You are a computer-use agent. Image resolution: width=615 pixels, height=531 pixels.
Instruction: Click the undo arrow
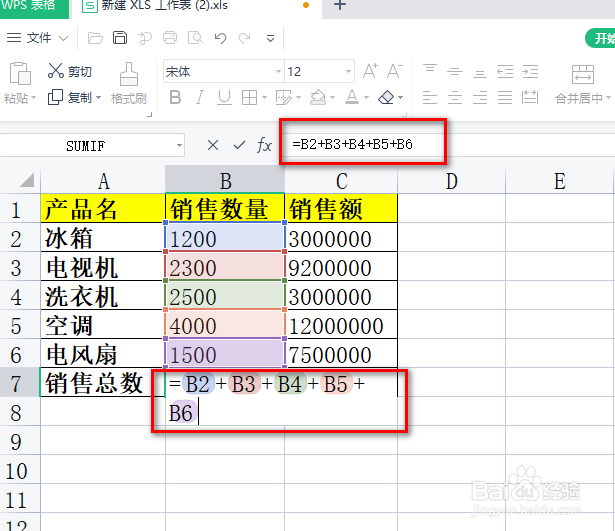[220, 38]
